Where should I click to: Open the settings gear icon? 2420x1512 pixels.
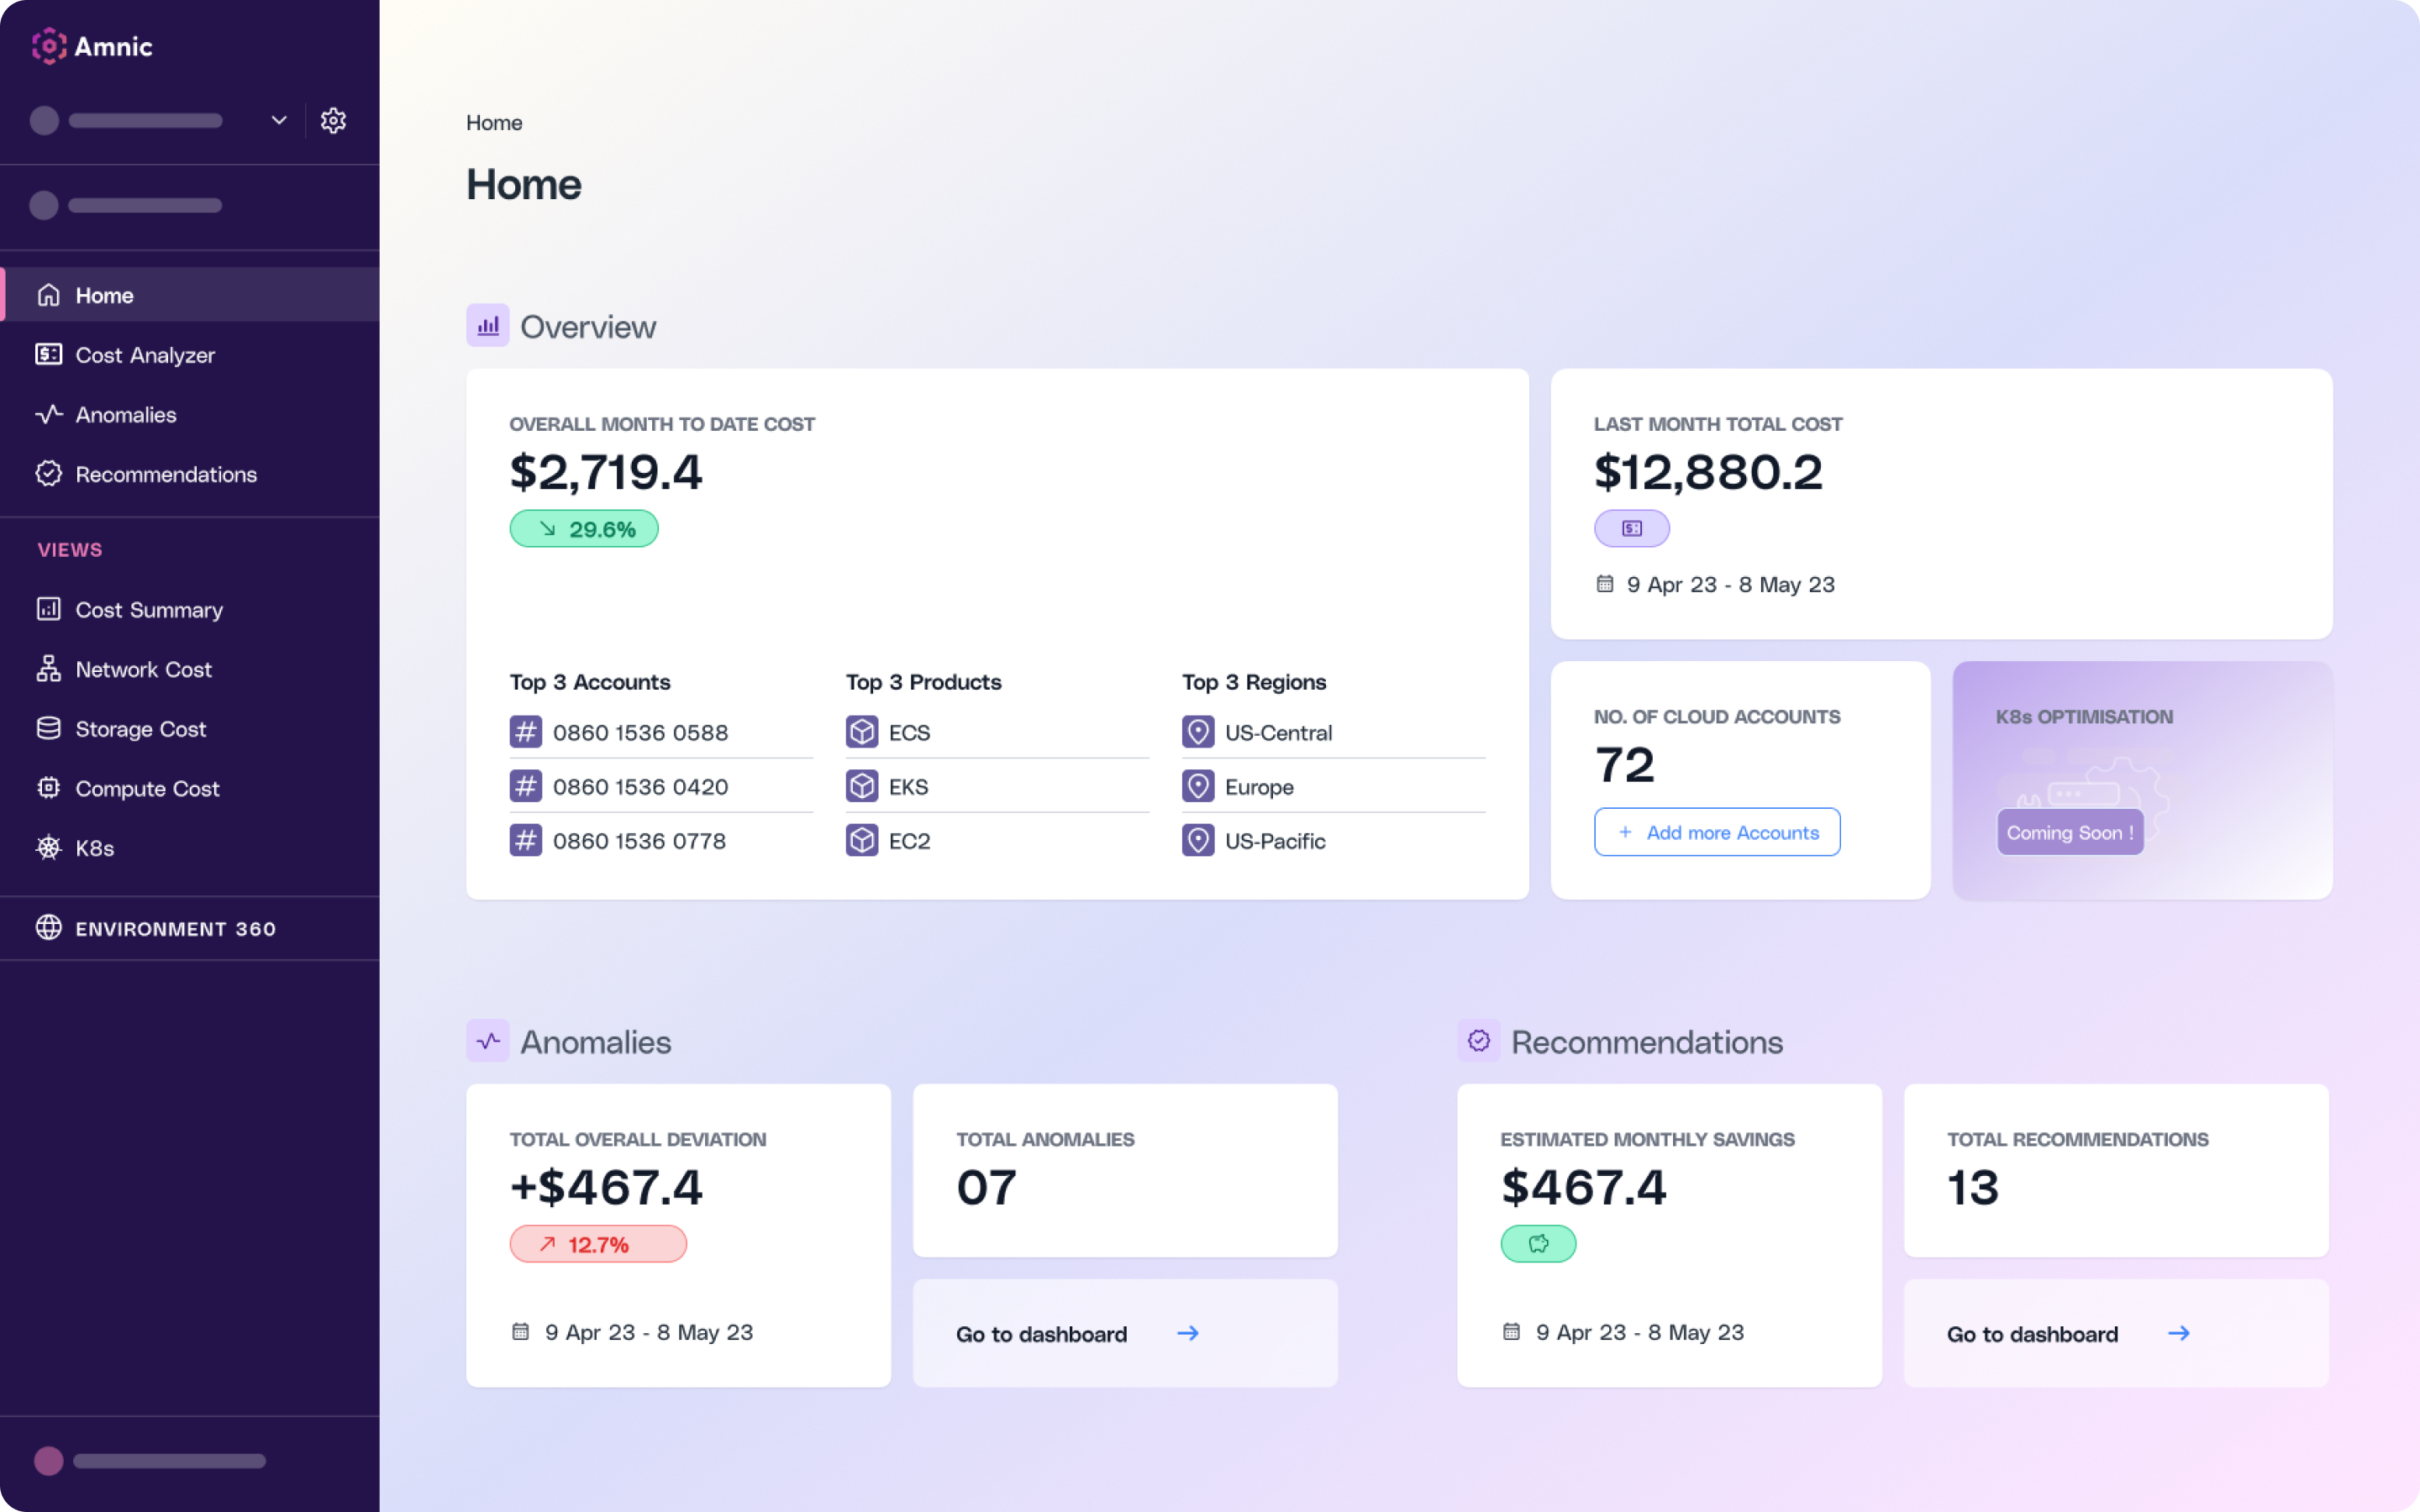(x=333, y=120)
